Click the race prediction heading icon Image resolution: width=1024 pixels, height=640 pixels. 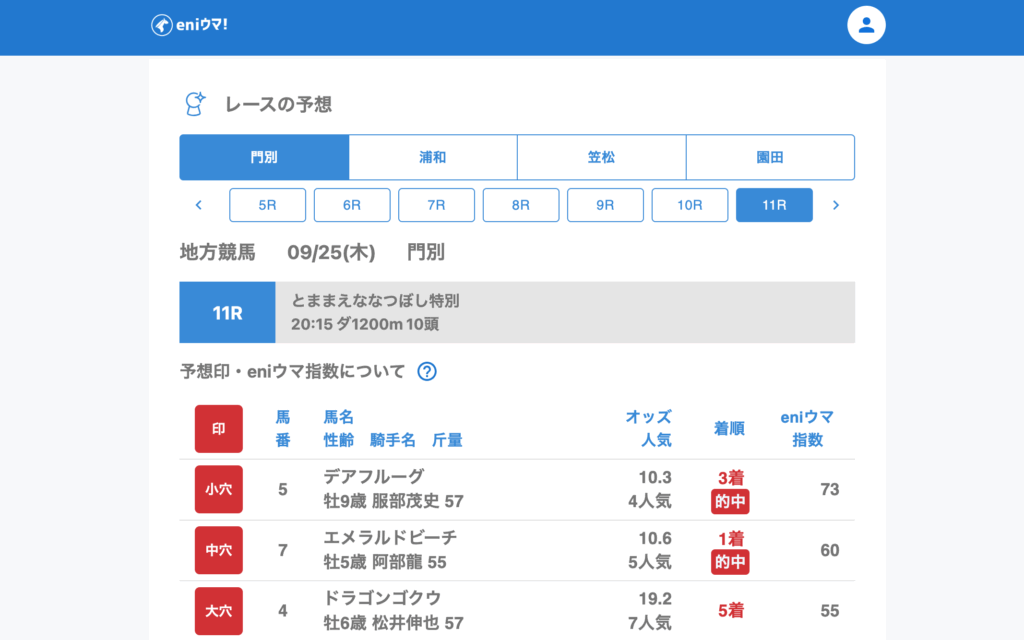tap(195, 104)
